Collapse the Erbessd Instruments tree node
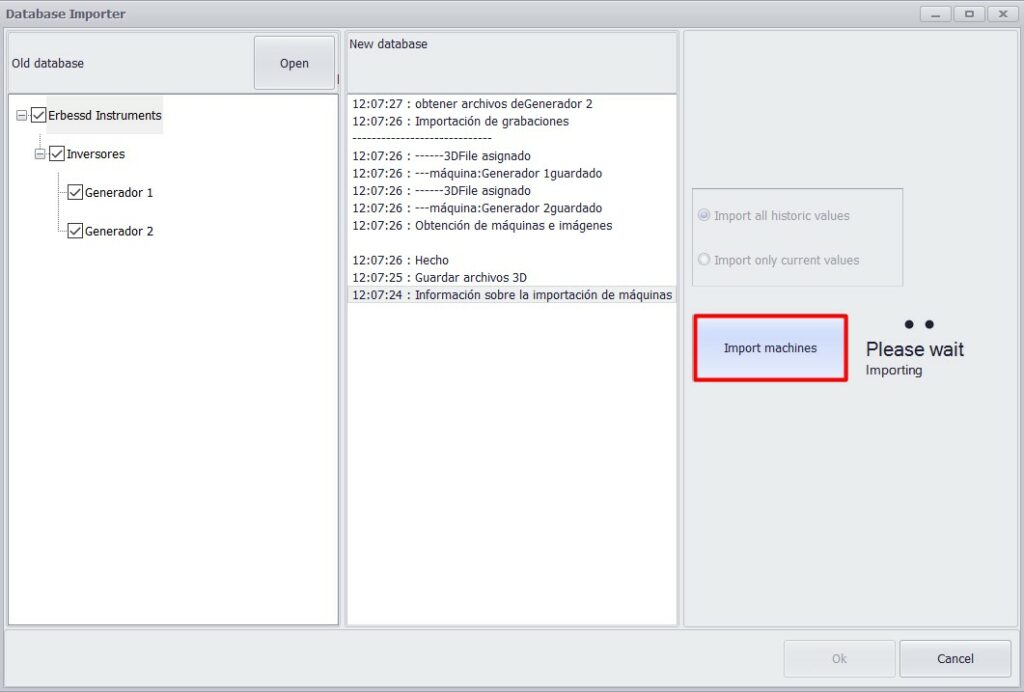 click(22, 116)
